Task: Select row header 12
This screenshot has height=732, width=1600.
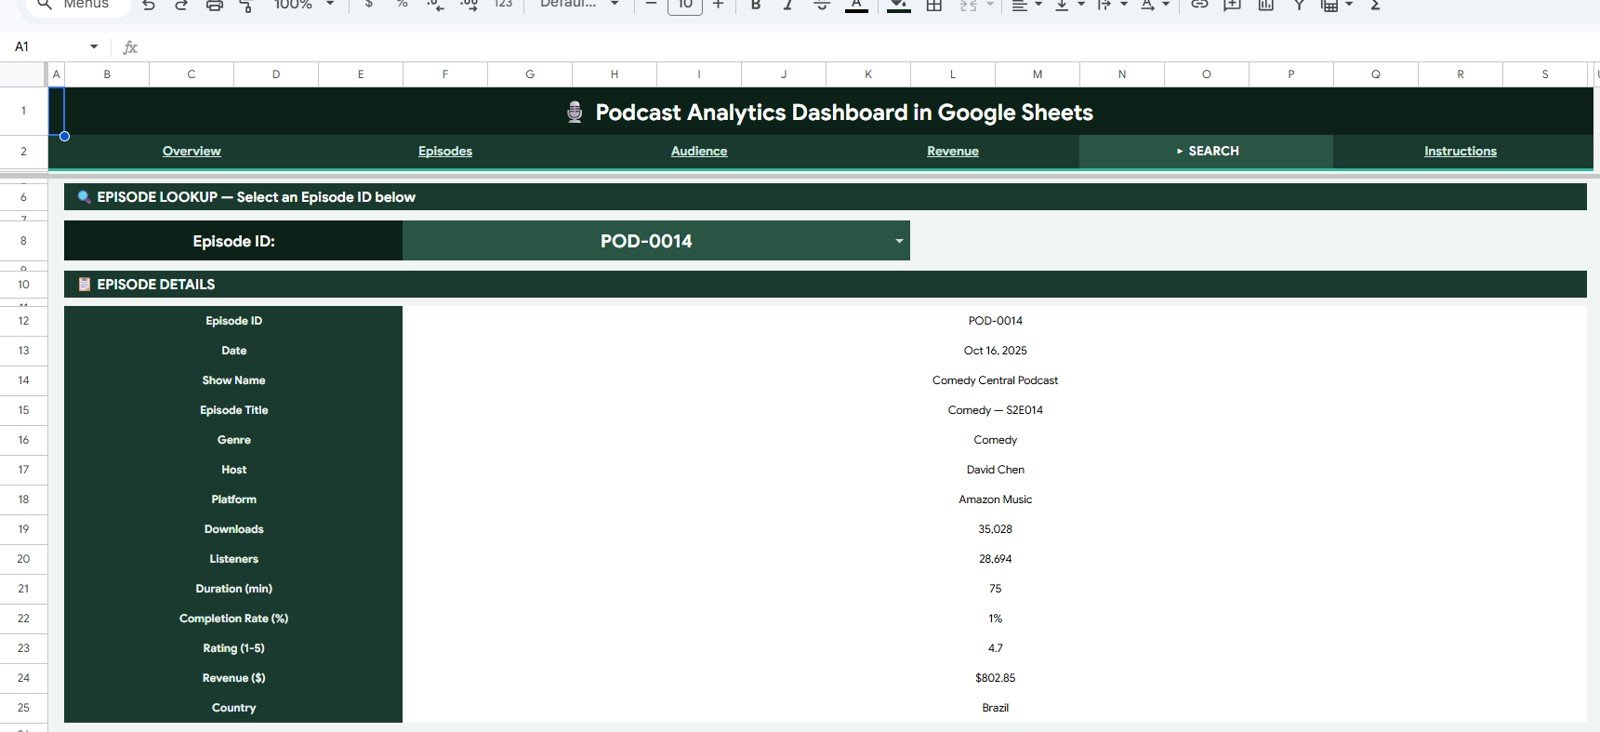Action: [x=23, y=321]
